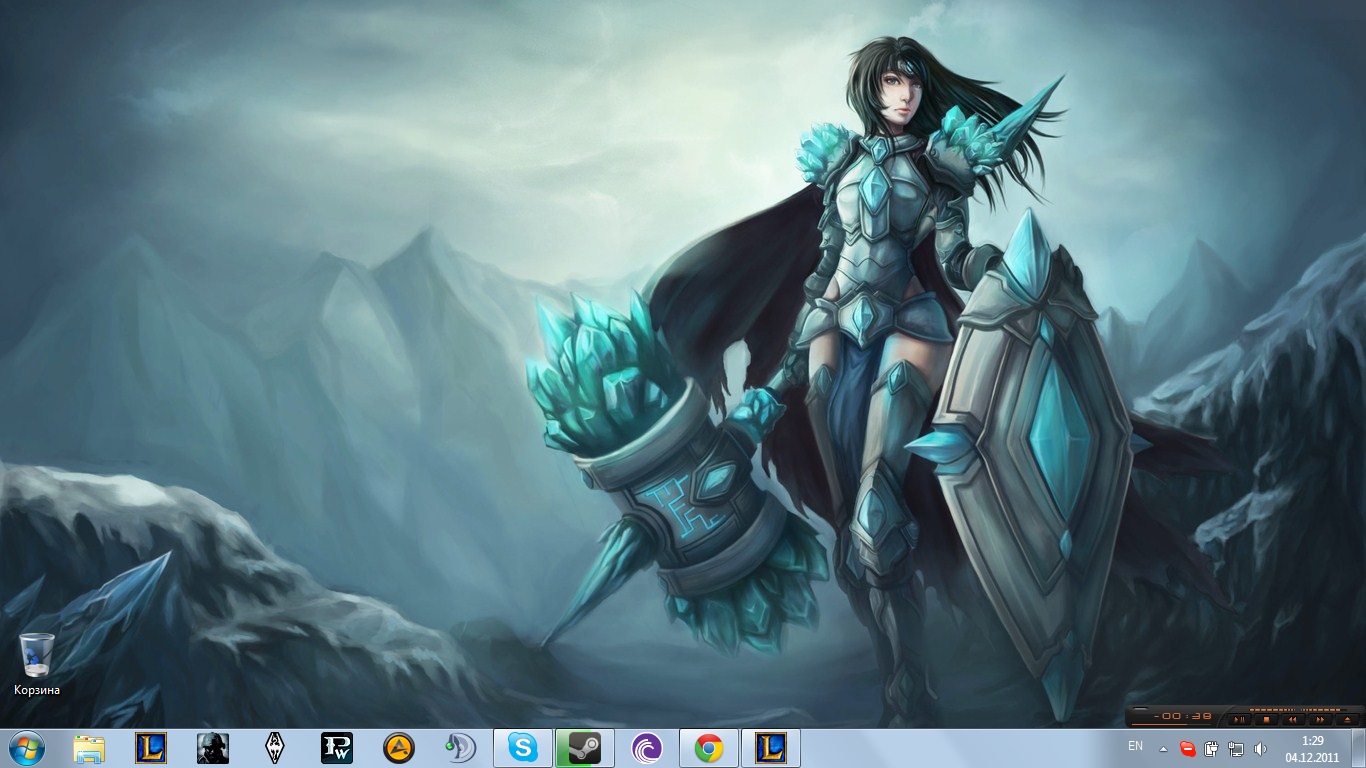Click the eject button in mini player
The image size is (1366, 768).
(x=1346, y=719)
